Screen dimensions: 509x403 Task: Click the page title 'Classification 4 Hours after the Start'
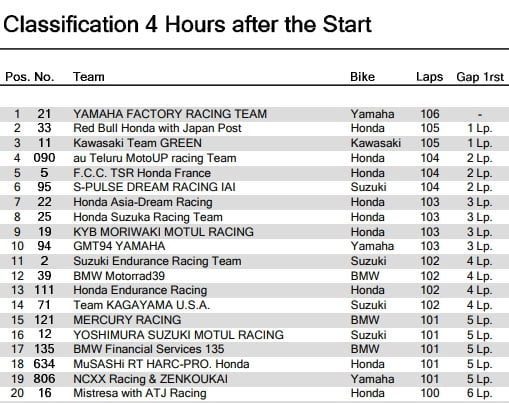187,25
